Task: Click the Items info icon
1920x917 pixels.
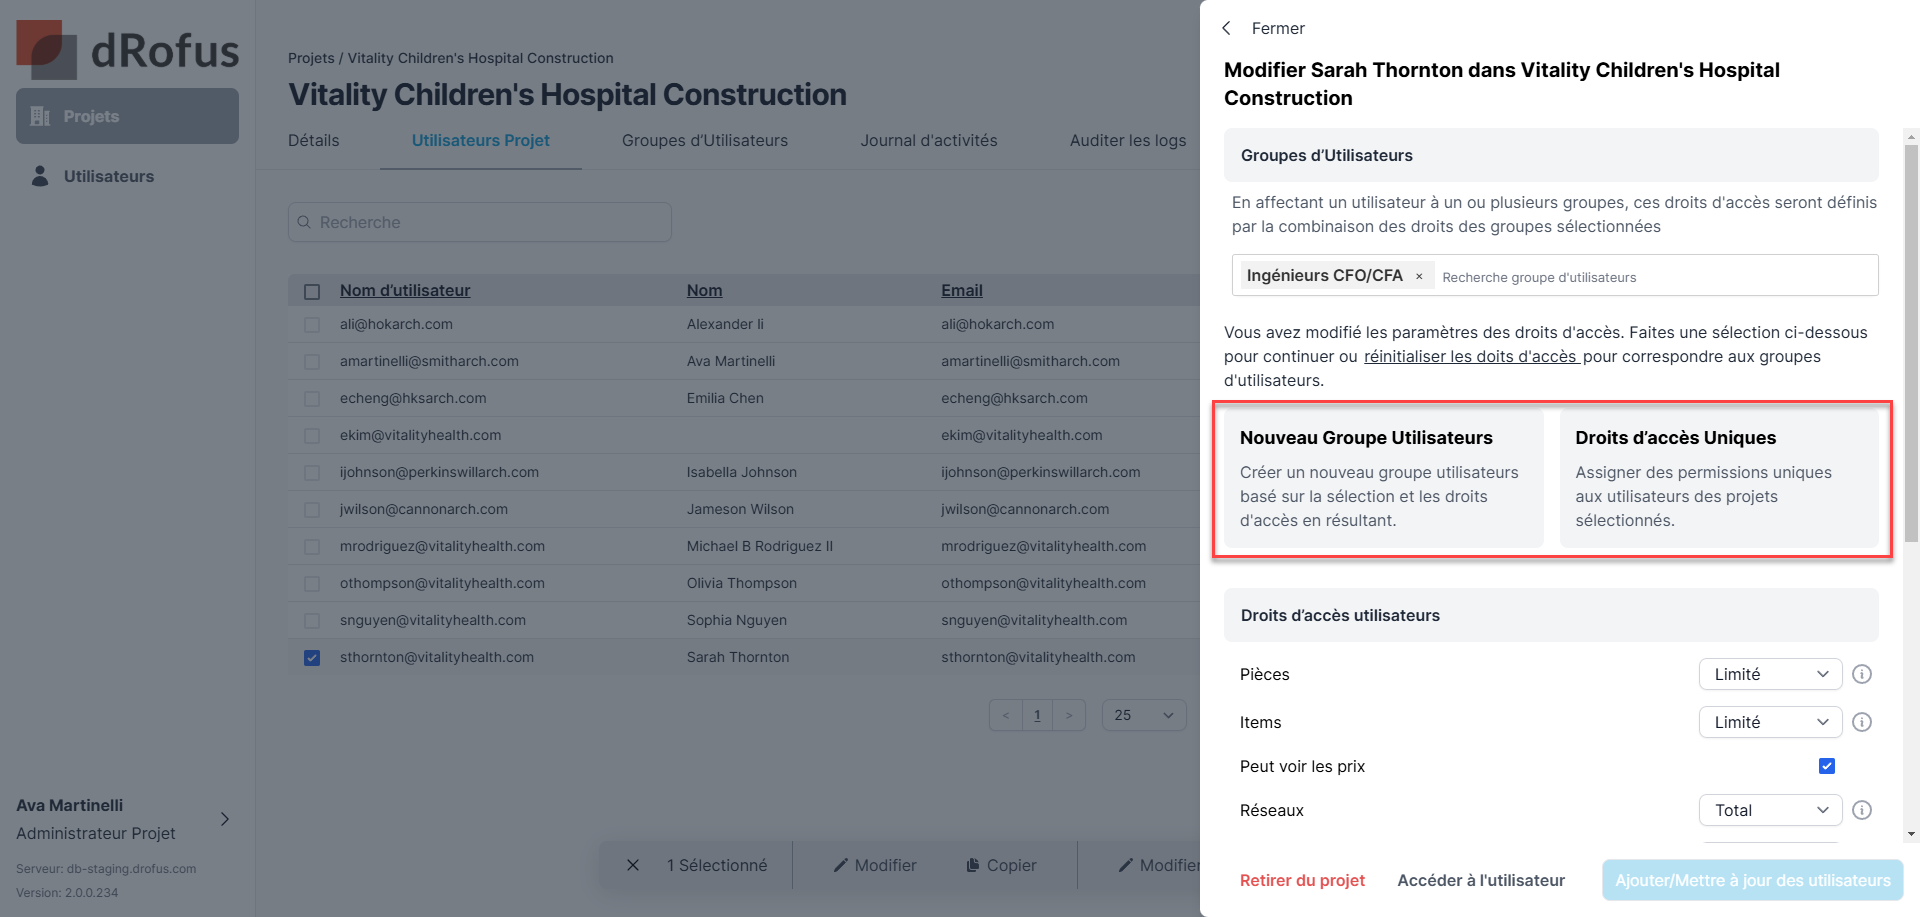Action: click(1861, 722)
